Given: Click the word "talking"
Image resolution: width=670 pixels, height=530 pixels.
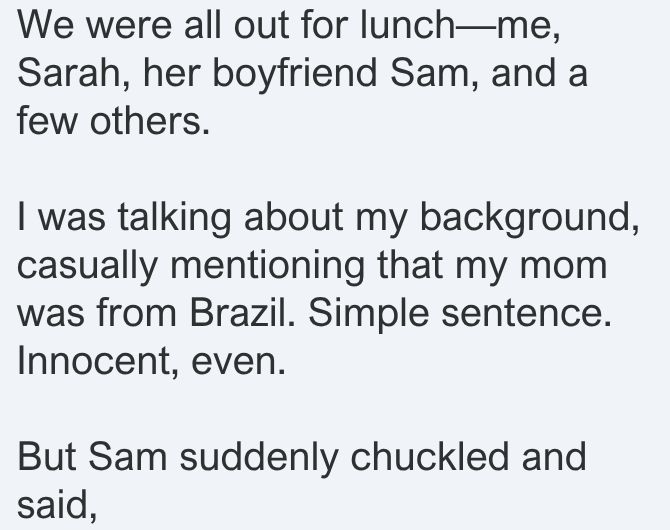Looking at the screenshot, I should coord(174,216).
